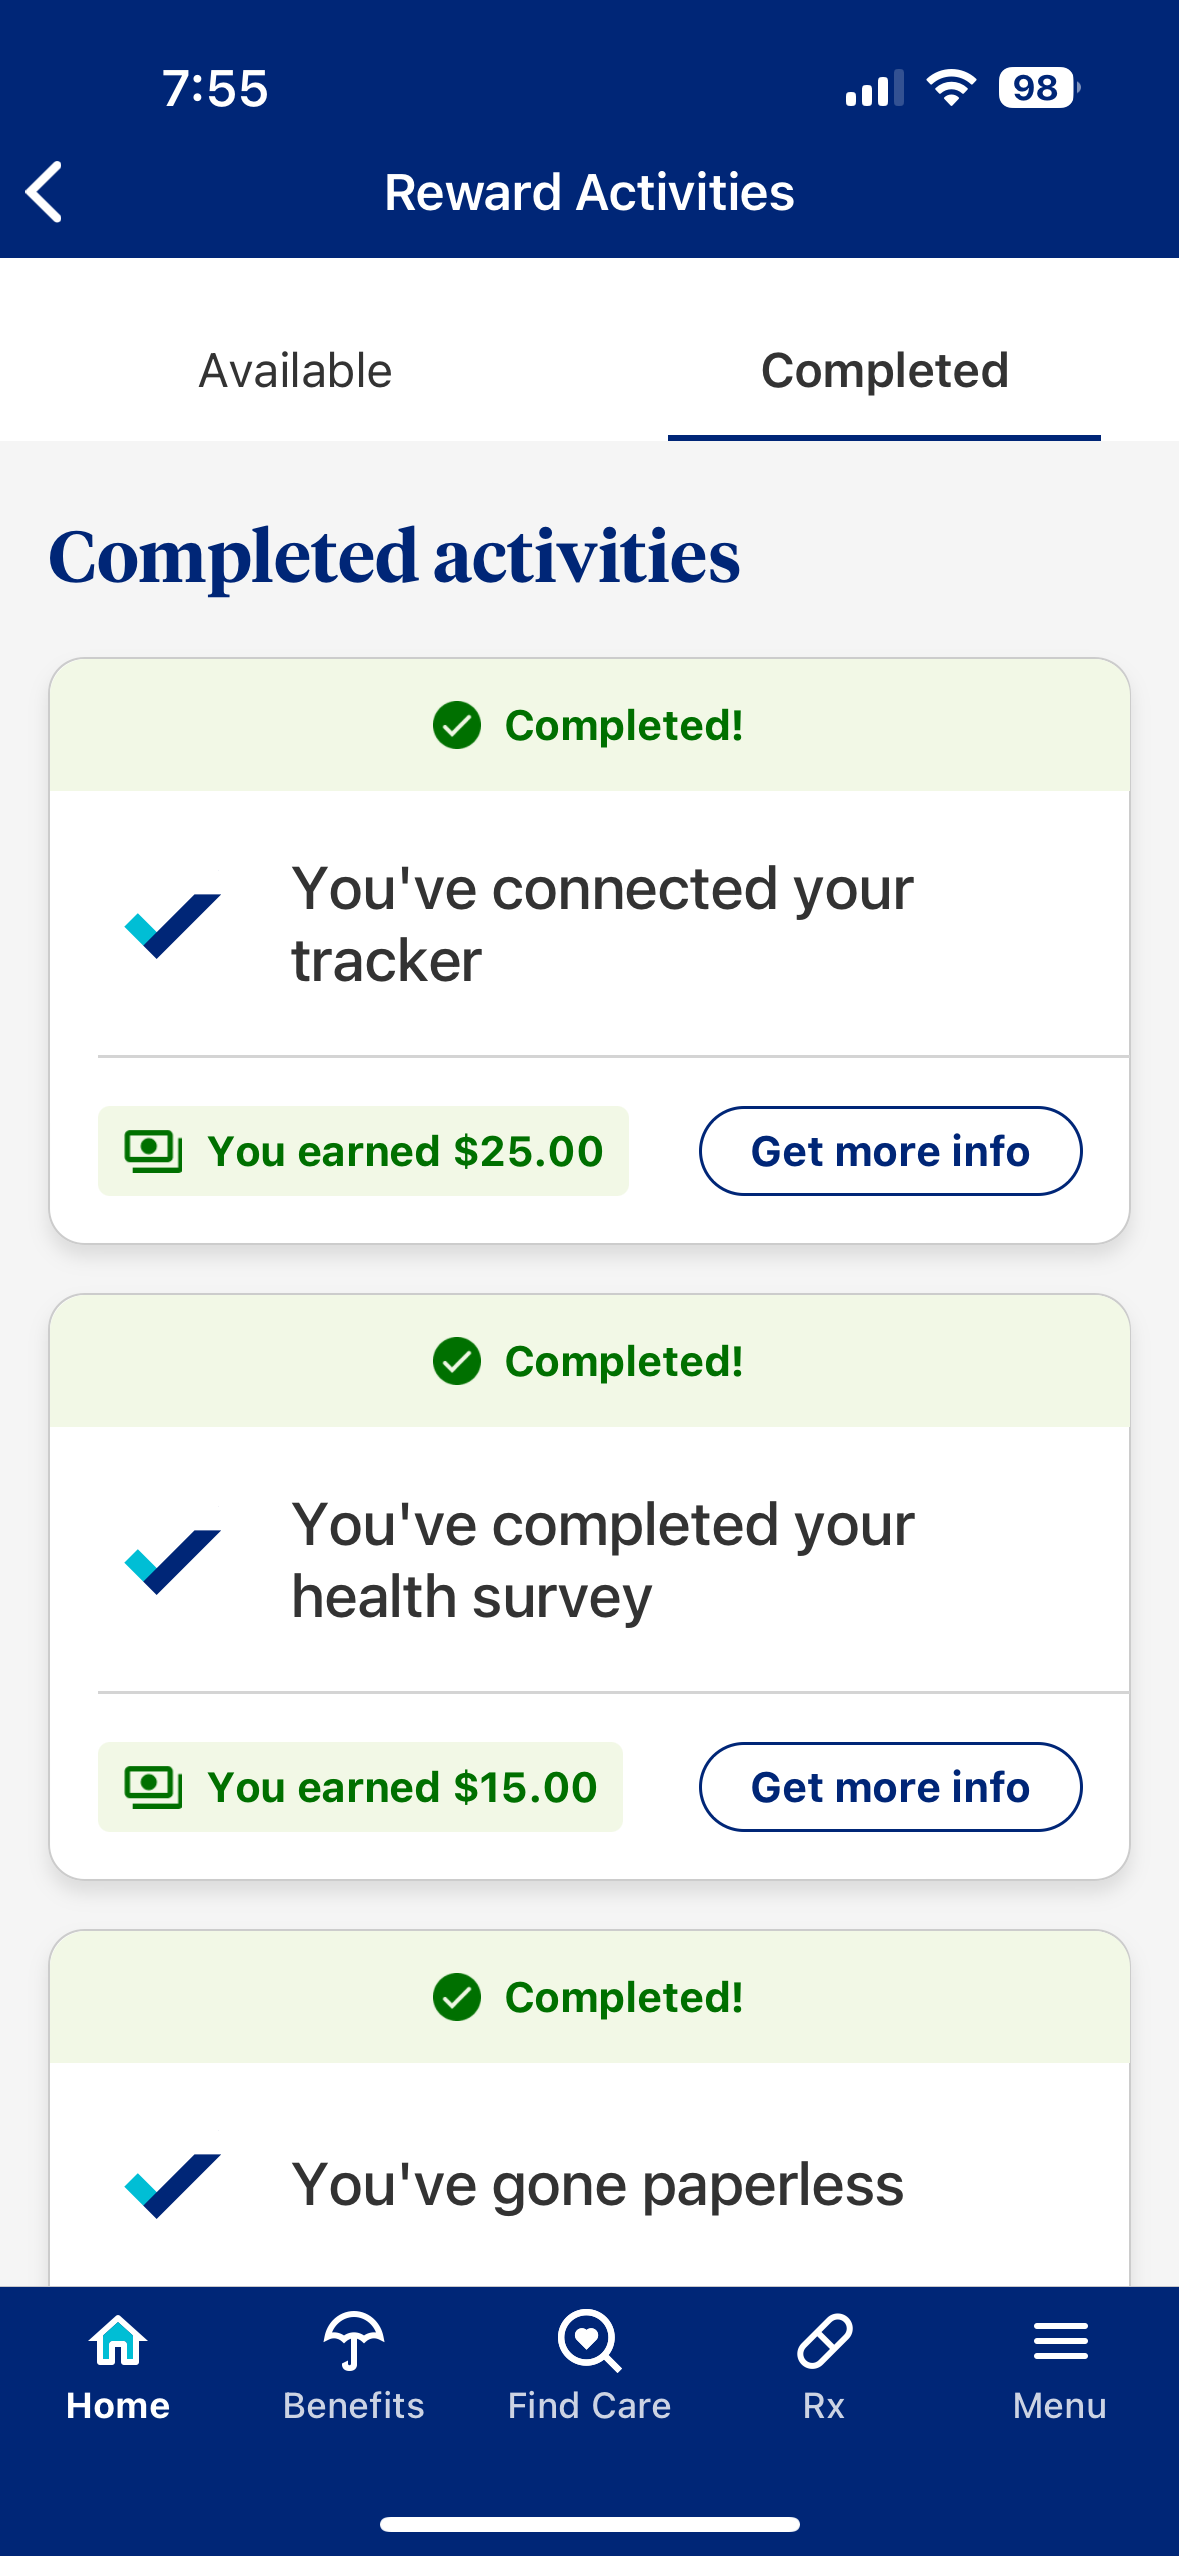Get more info on health survey reward

pos(890,1787)
